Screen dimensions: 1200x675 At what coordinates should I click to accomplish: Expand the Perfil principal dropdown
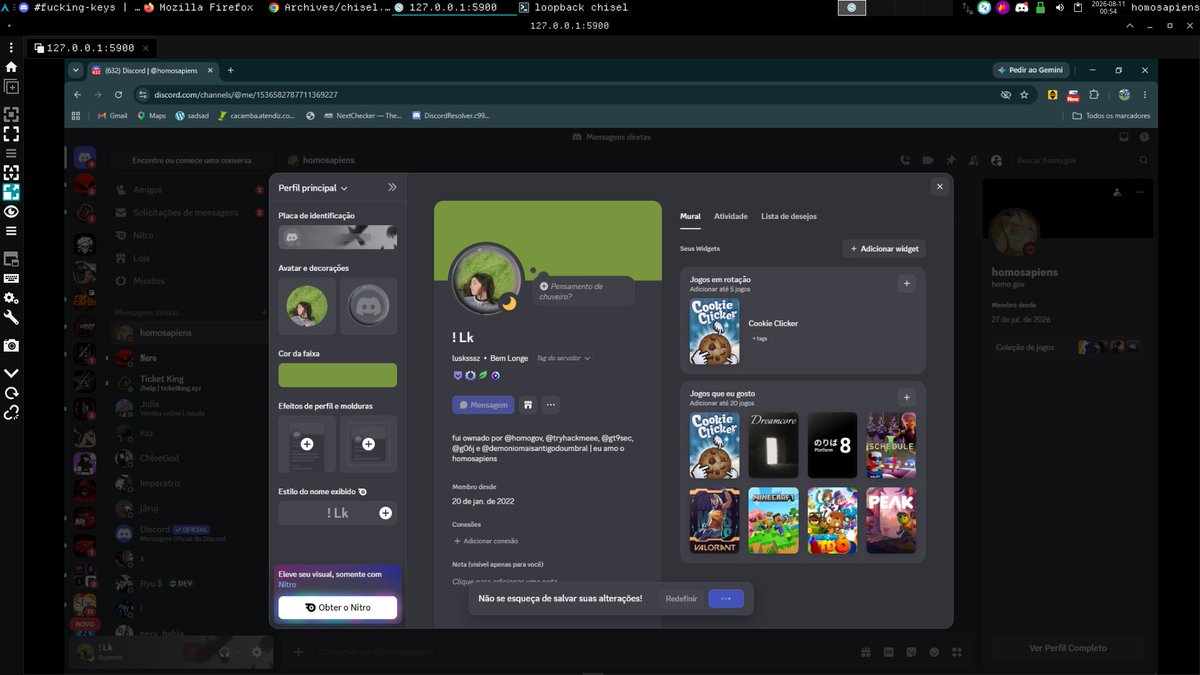tap(313, 188)
